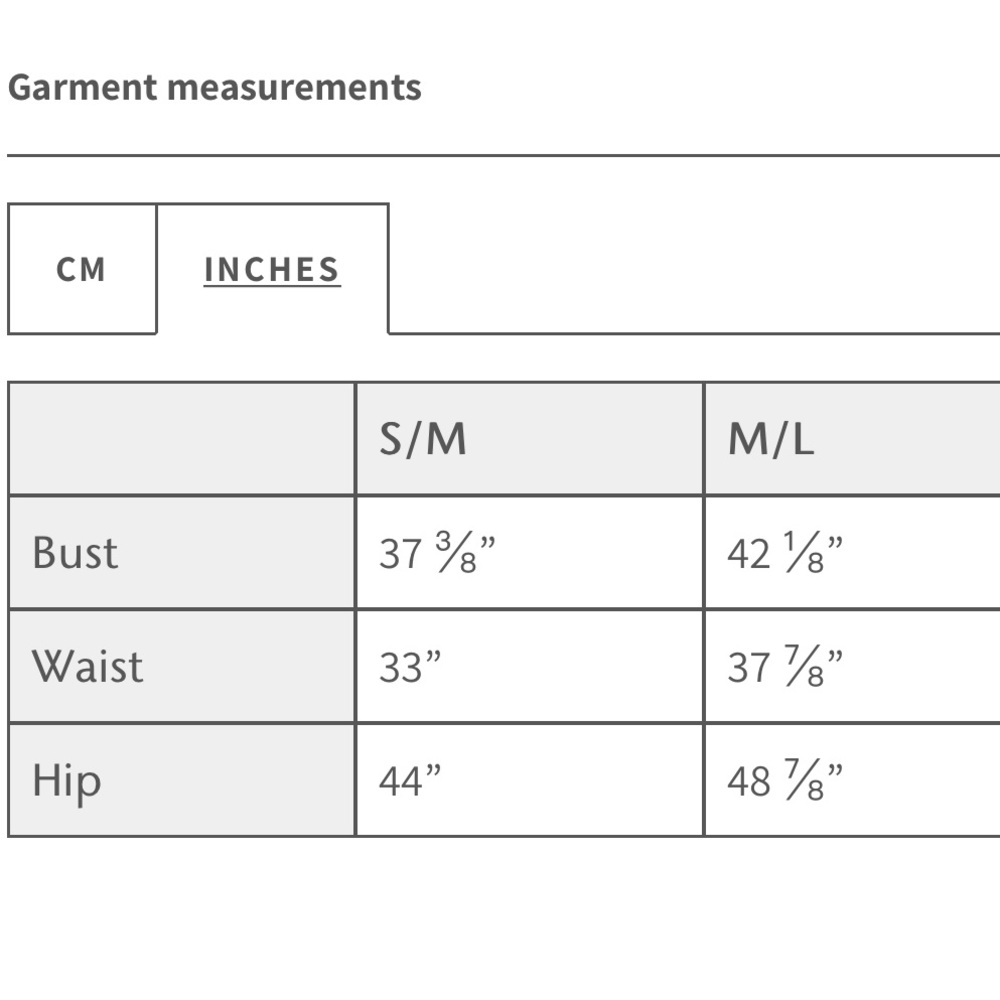The height and width of the screenshot is (1000, 1000).
Task: Click blank area below the measurements table
Action: pos(500,918)
